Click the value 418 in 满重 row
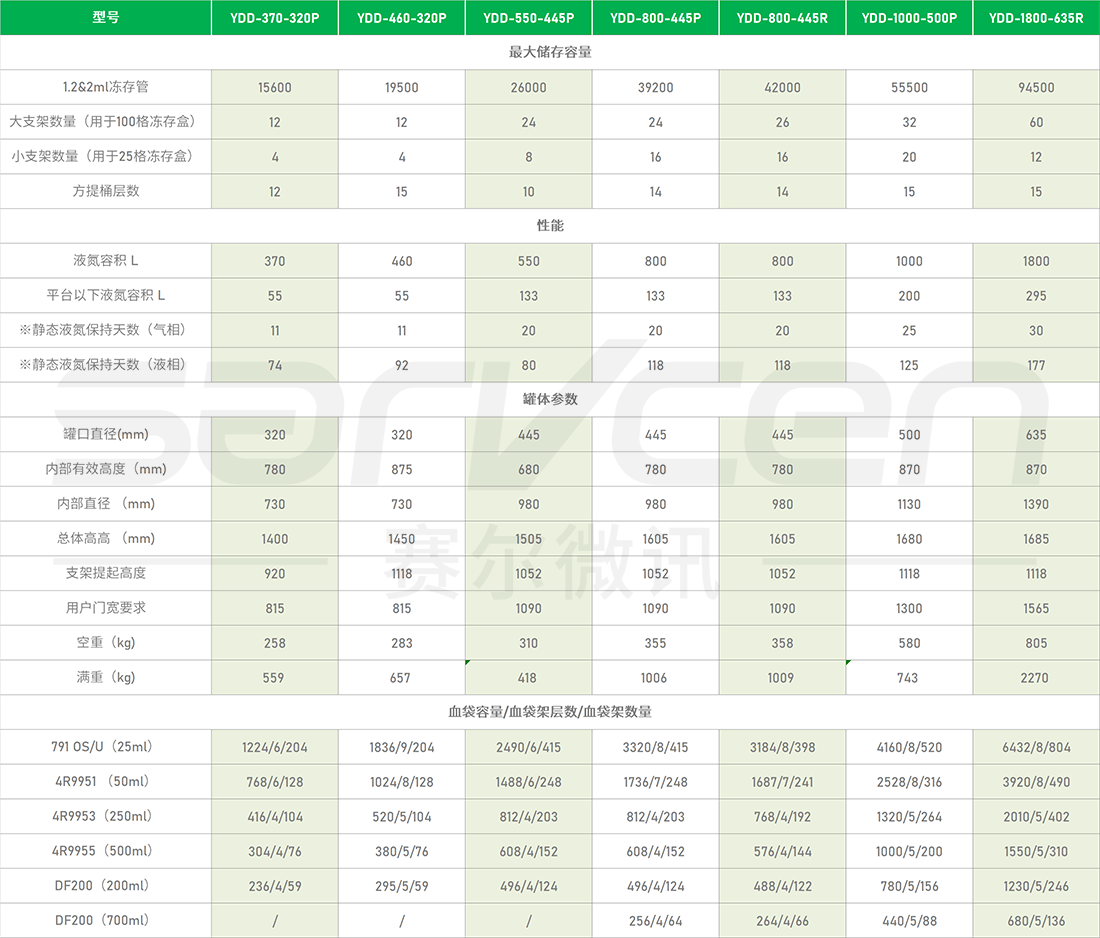Screen dimensions: 1100x938 coord(527,678)
